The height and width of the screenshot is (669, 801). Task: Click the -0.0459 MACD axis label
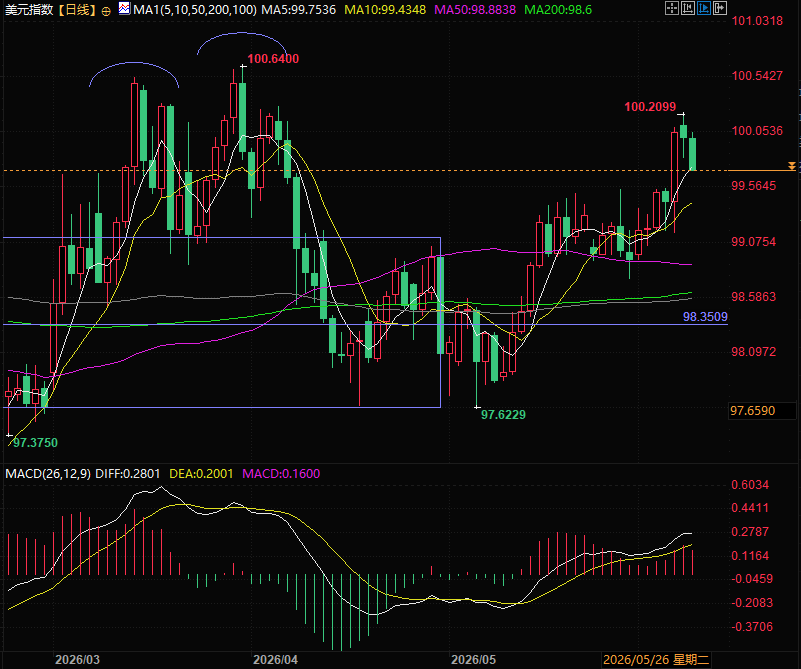click(x=752, y=579)
